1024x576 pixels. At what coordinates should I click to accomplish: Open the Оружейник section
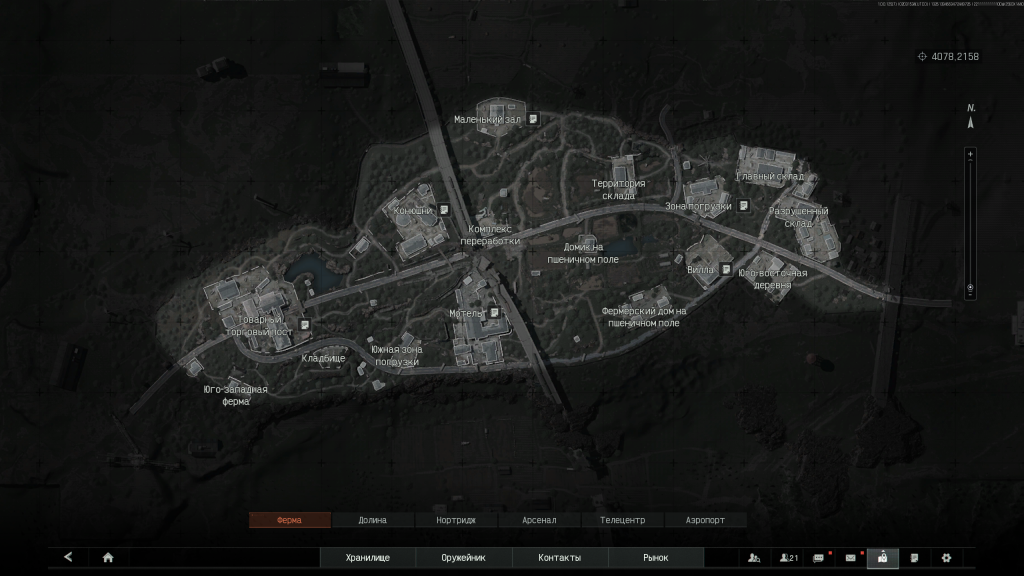coord(464,557)
